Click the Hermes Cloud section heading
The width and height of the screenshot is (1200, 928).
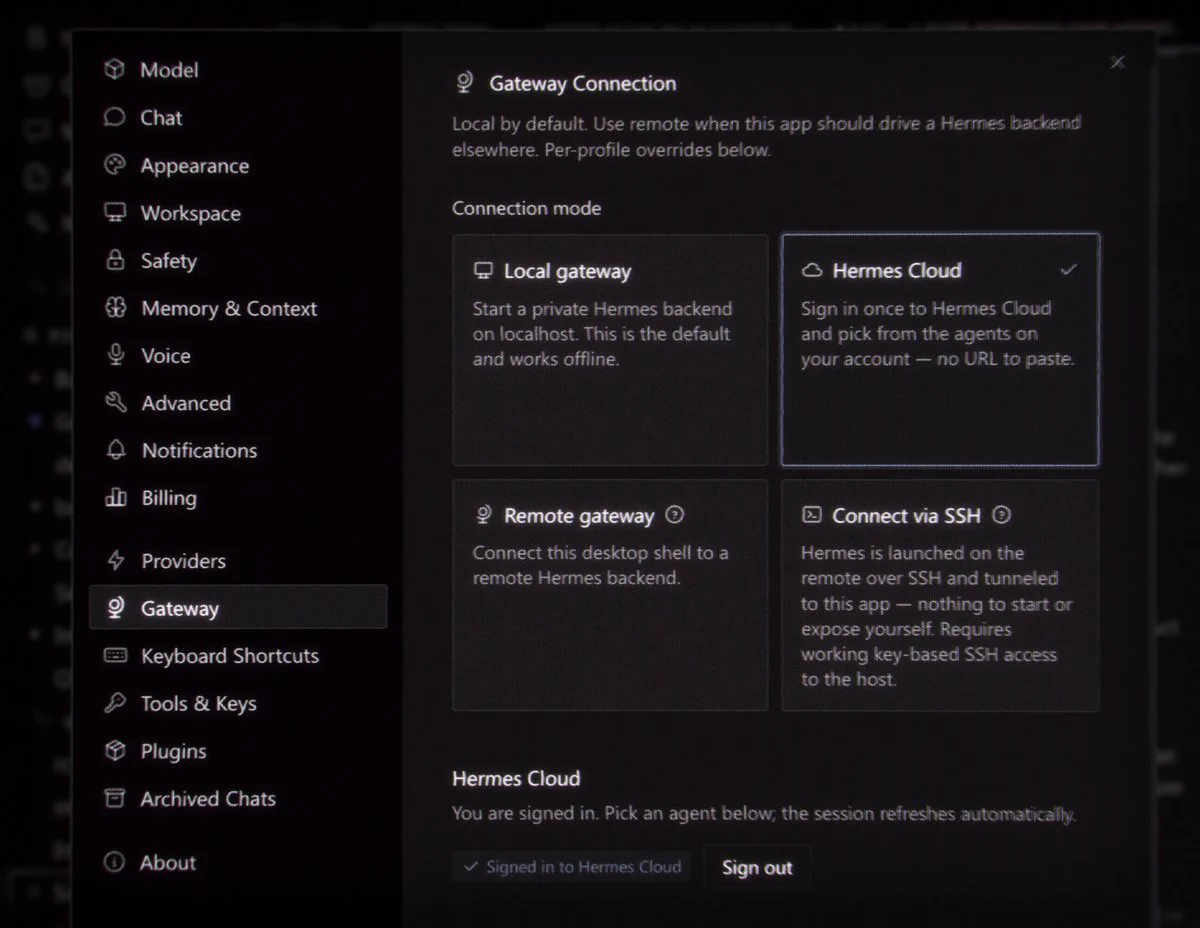tap(516, 778)
